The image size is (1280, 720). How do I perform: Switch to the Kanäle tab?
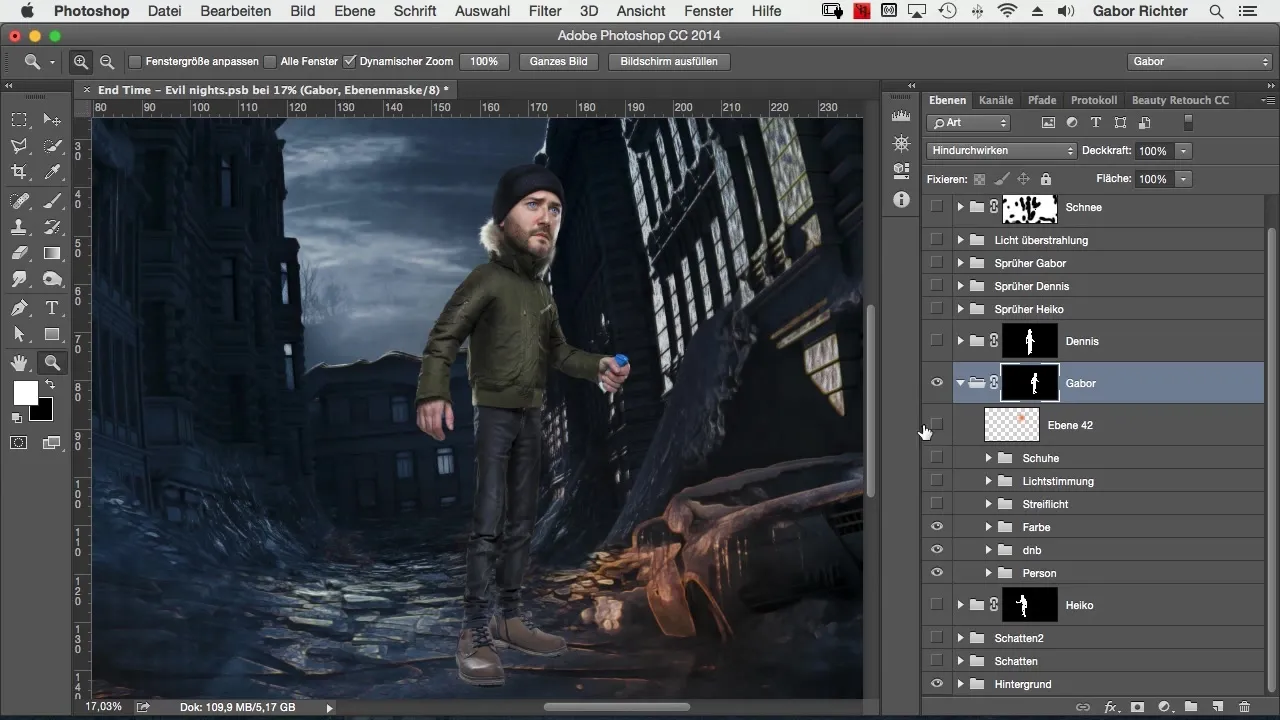point(995,100)
